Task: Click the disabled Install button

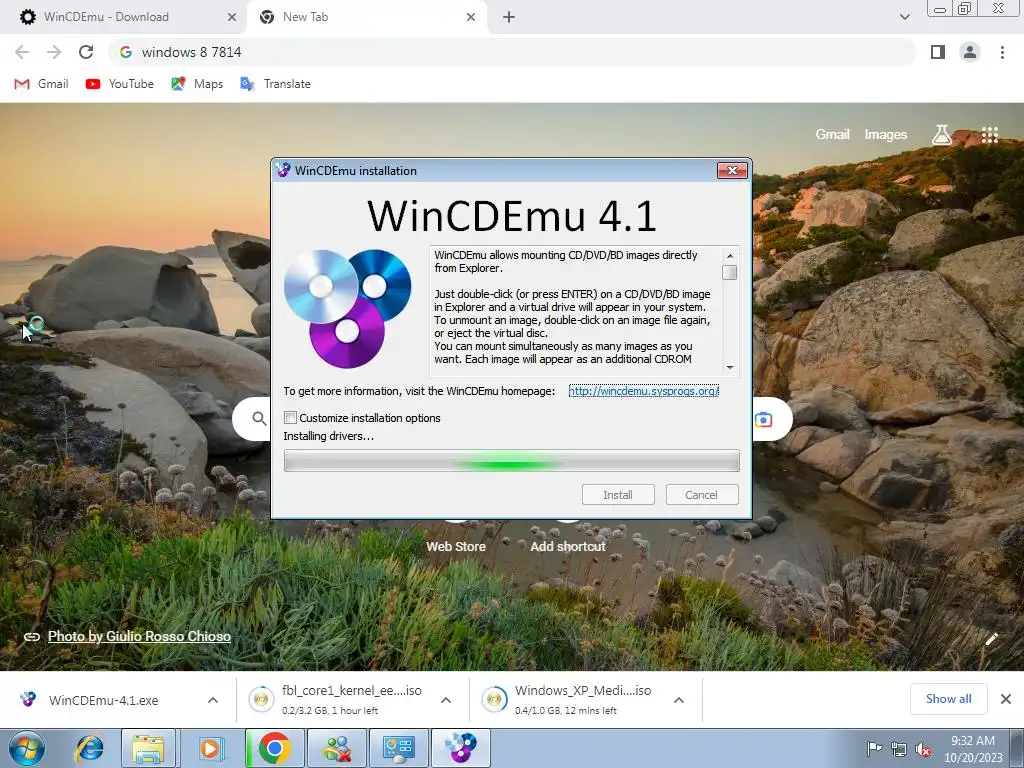Action: point(618,494)
